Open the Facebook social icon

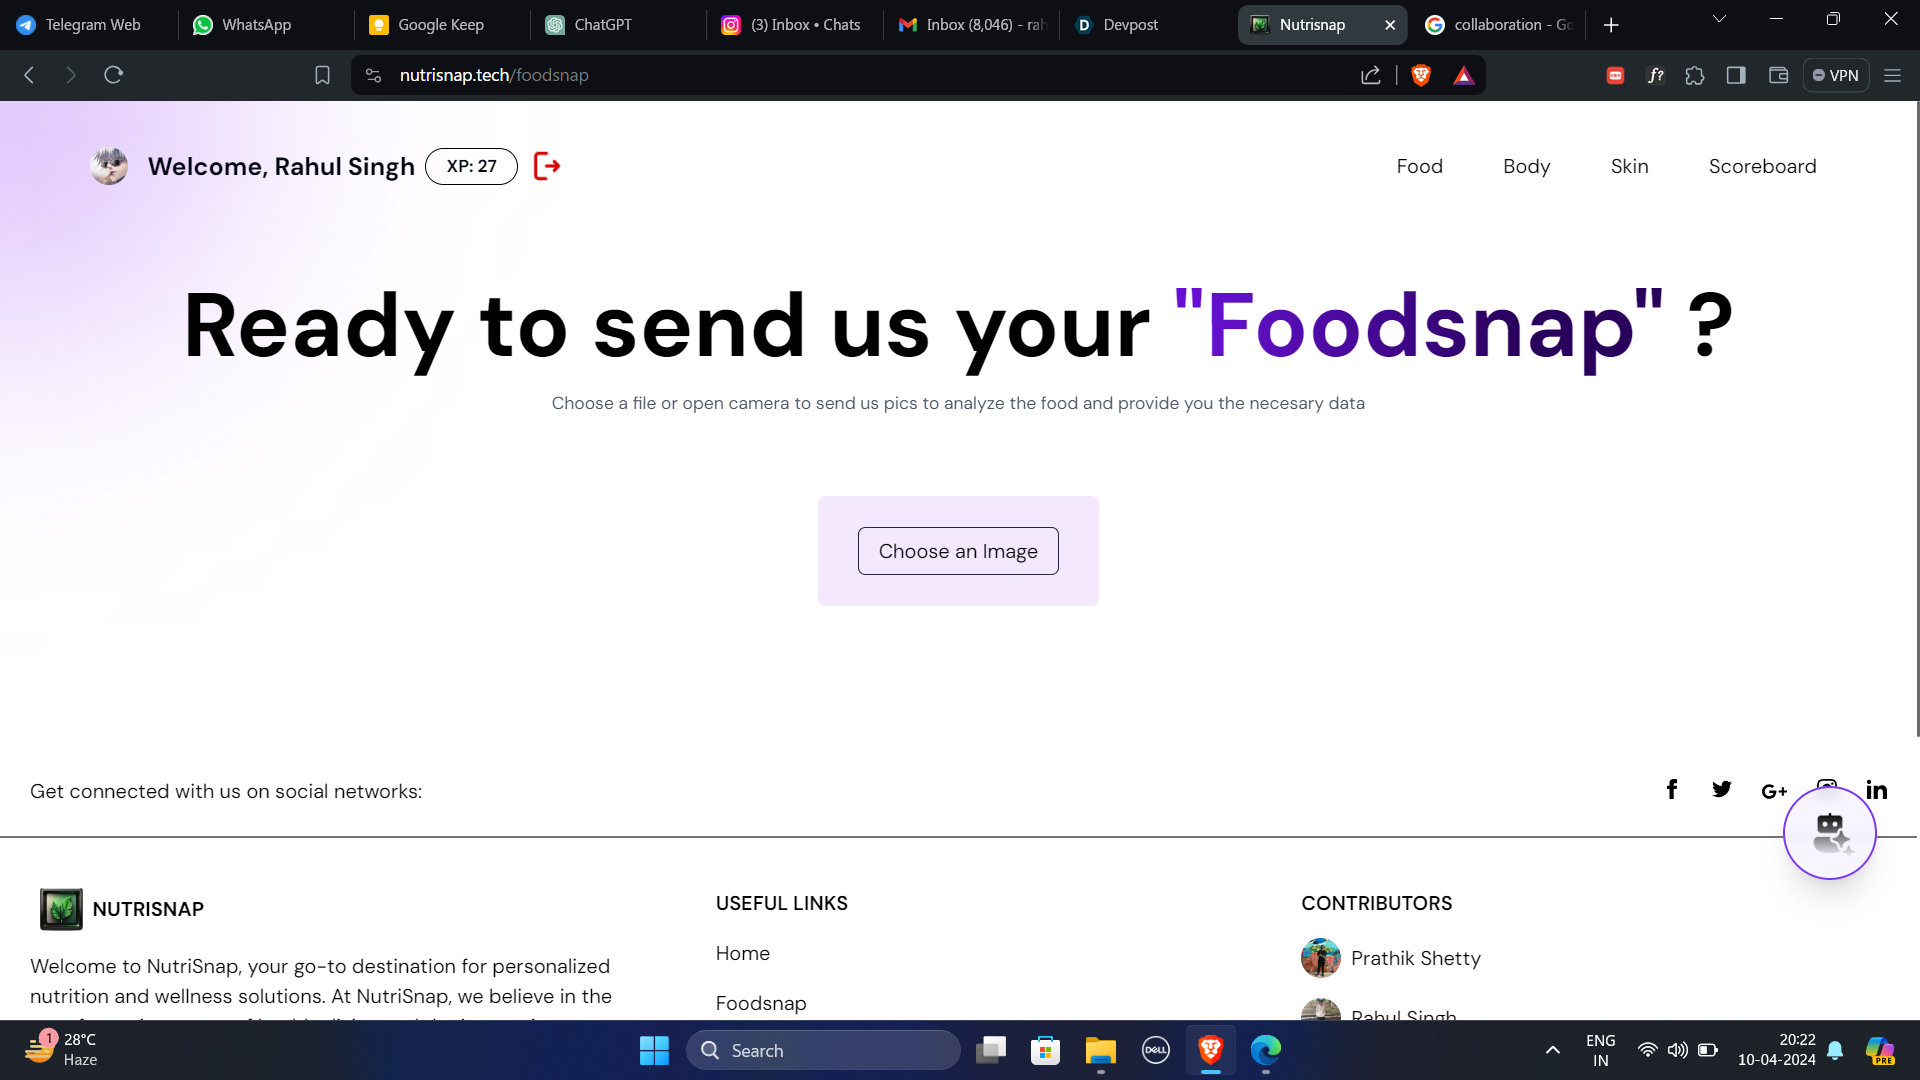click(x=1672, y=790)
